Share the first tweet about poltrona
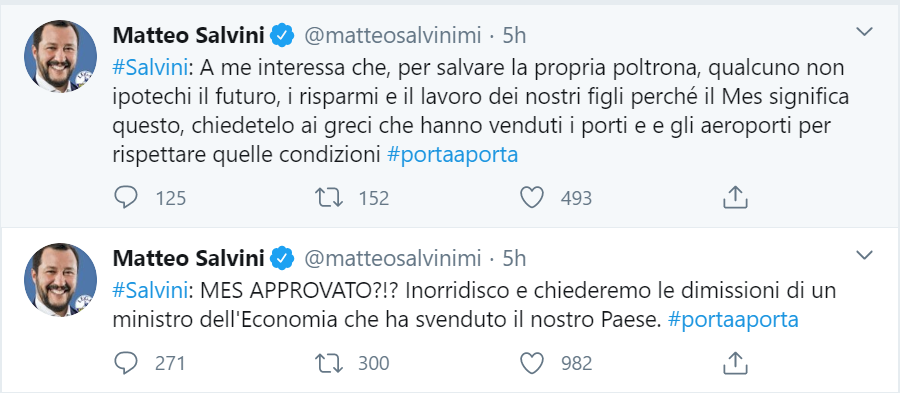The image size is (904, 393). click(735, 198)
